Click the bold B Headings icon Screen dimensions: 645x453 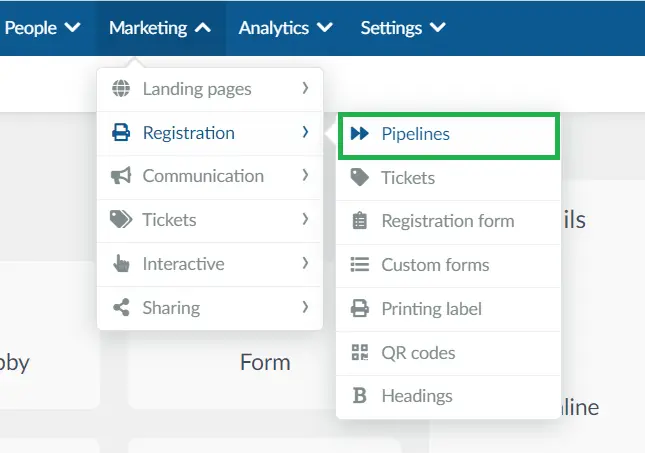pyautogui.click(x=360, y=395)
